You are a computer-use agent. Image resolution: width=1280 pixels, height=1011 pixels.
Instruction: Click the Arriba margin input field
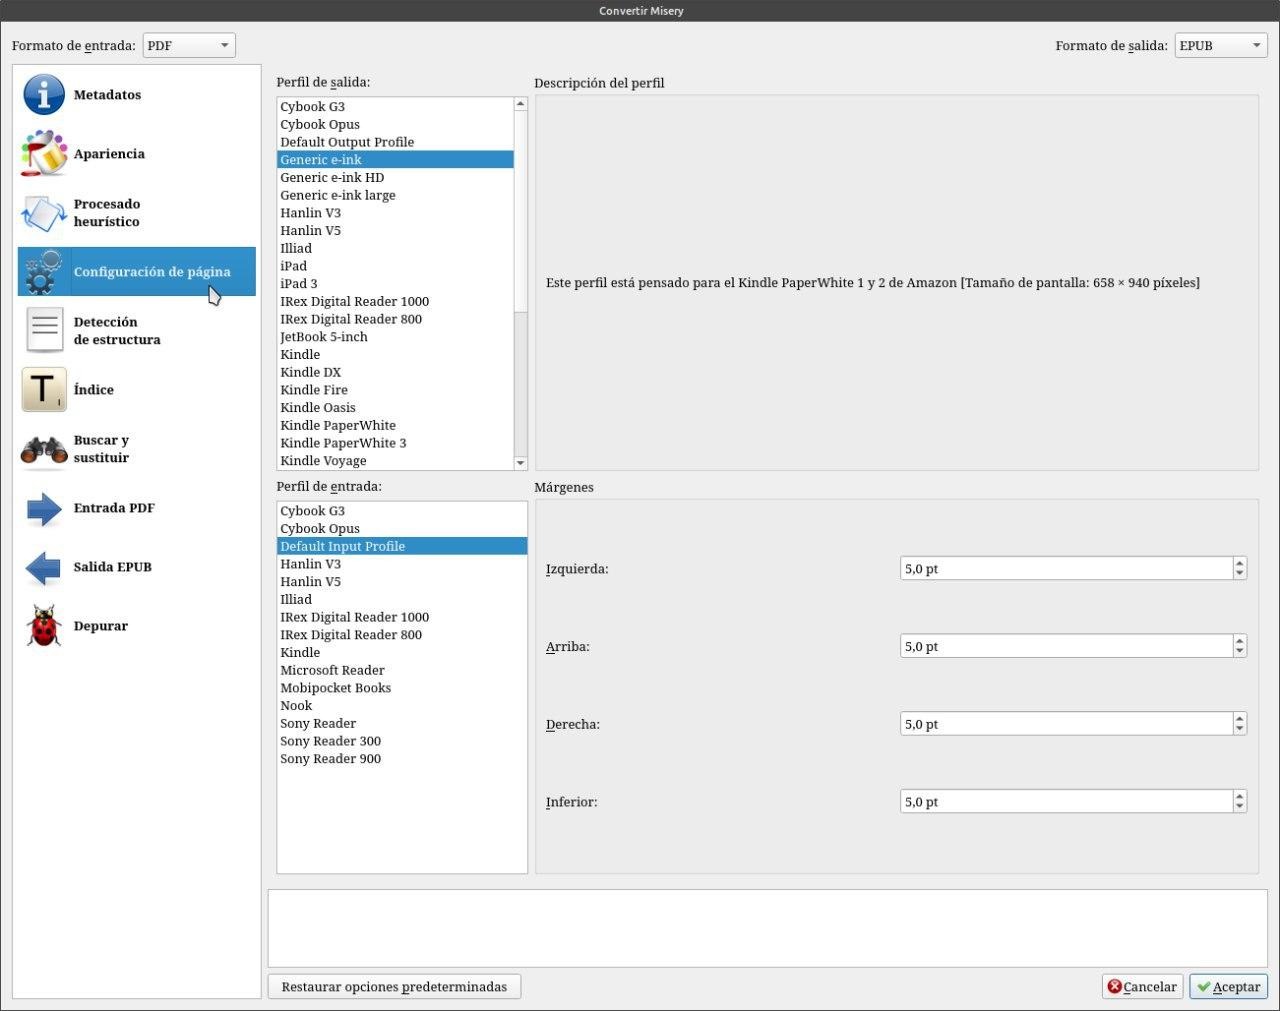click(1066, 647)
